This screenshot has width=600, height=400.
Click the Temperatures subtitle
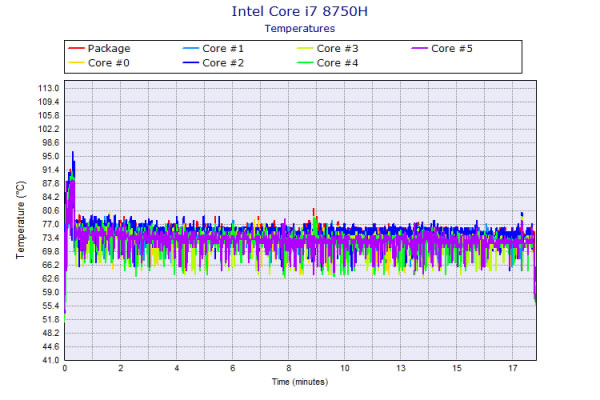coord(300,29)
